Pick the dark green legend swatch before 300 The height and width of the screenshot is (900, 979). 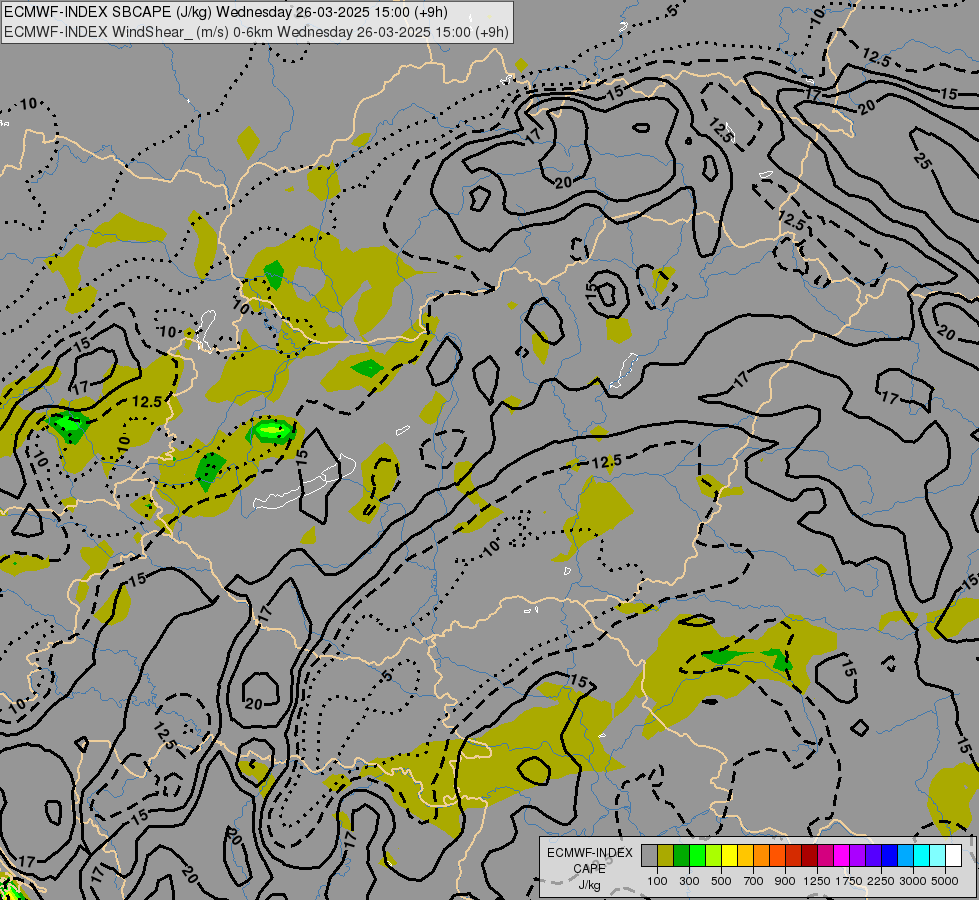point(681,856)
